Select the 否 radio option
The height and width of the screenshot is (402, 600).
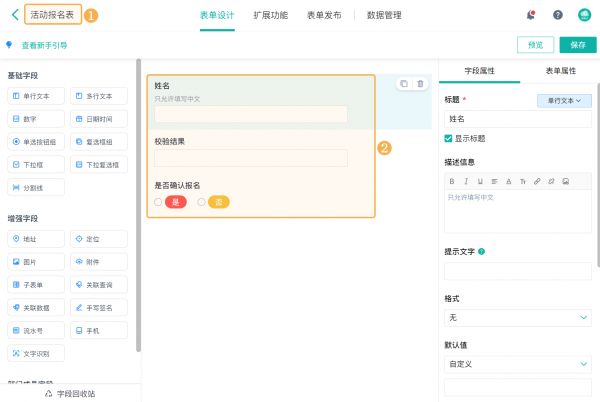click(x=201, y=202)
